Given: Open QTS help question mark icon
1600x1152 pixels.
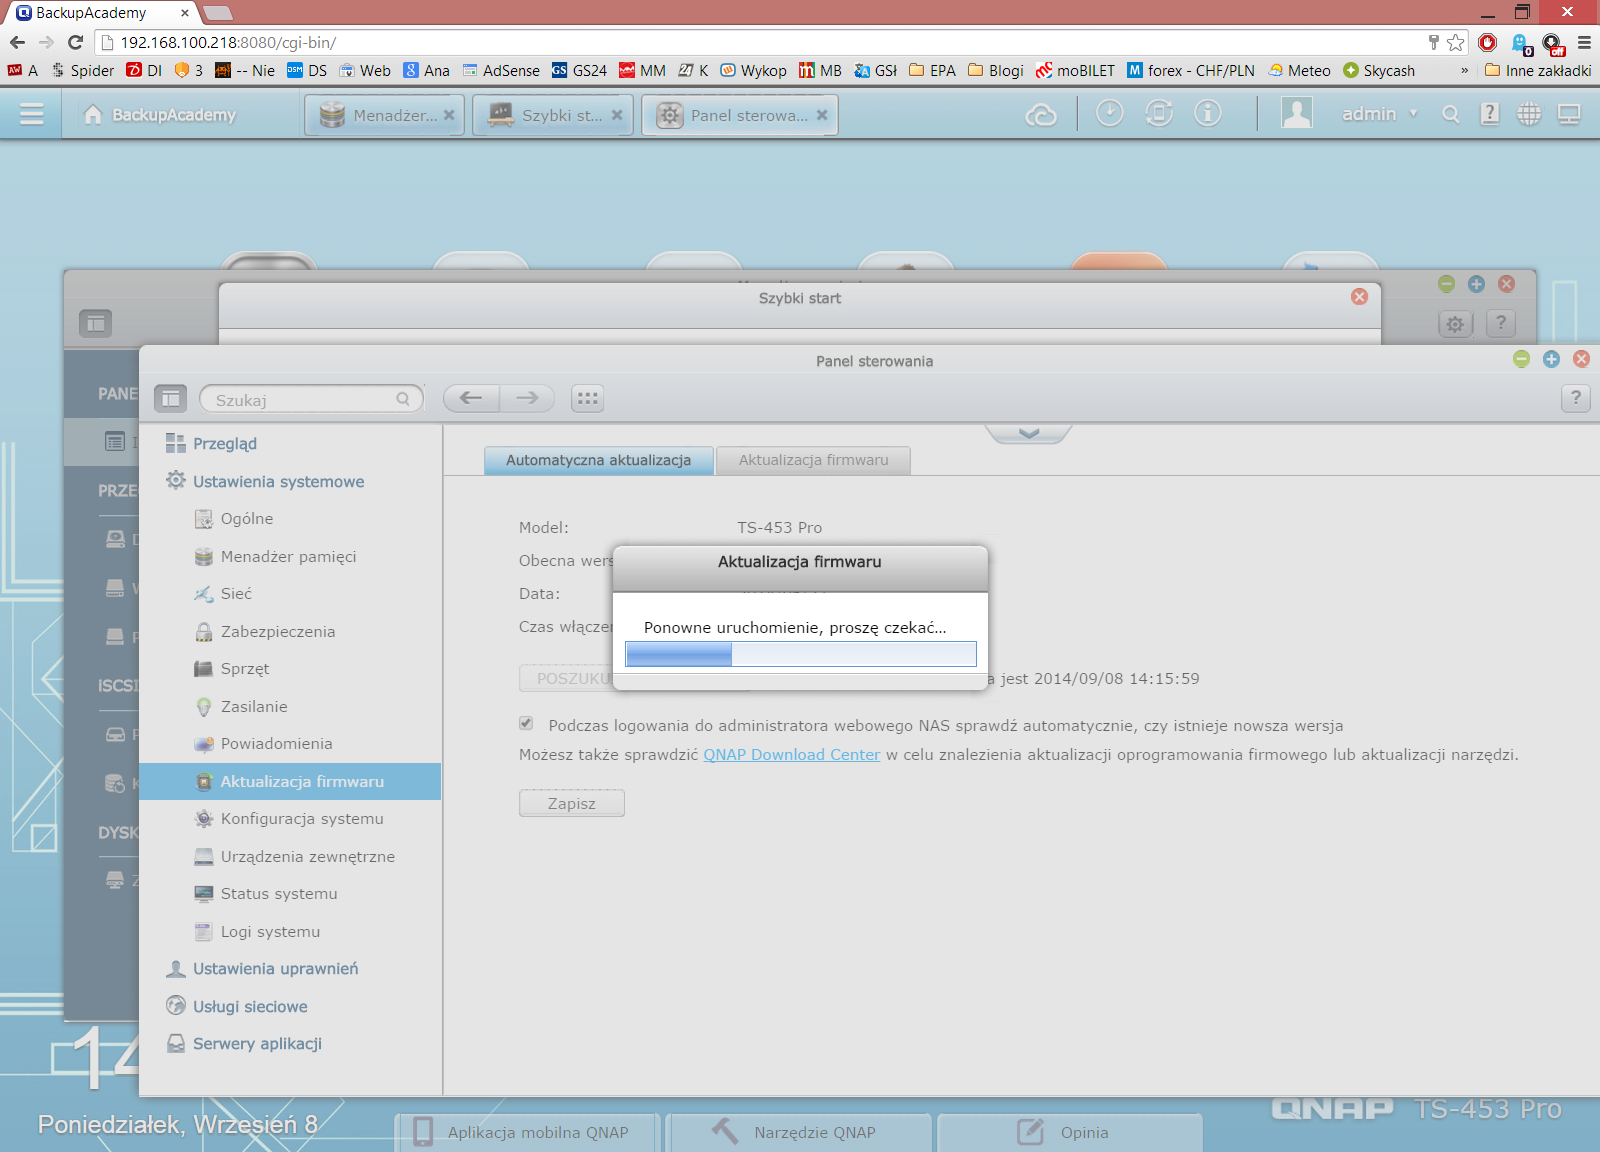Looking at the screenshot, I should pyautogui.click(x=1490, y=114).
